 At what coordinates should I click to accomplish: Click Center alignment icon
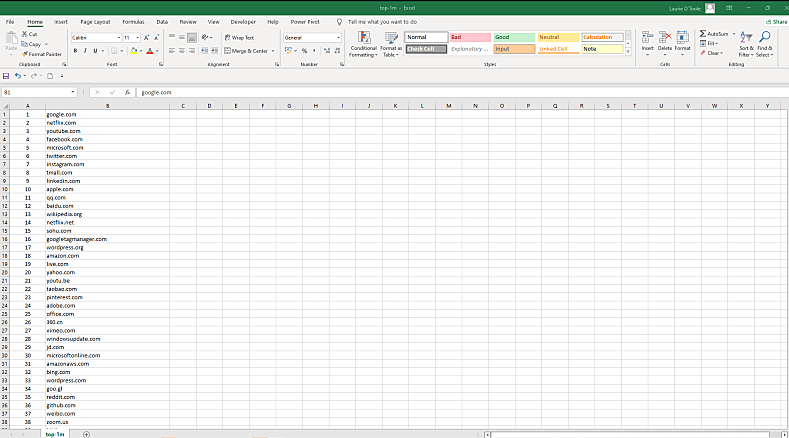click(x=182, y=51)
